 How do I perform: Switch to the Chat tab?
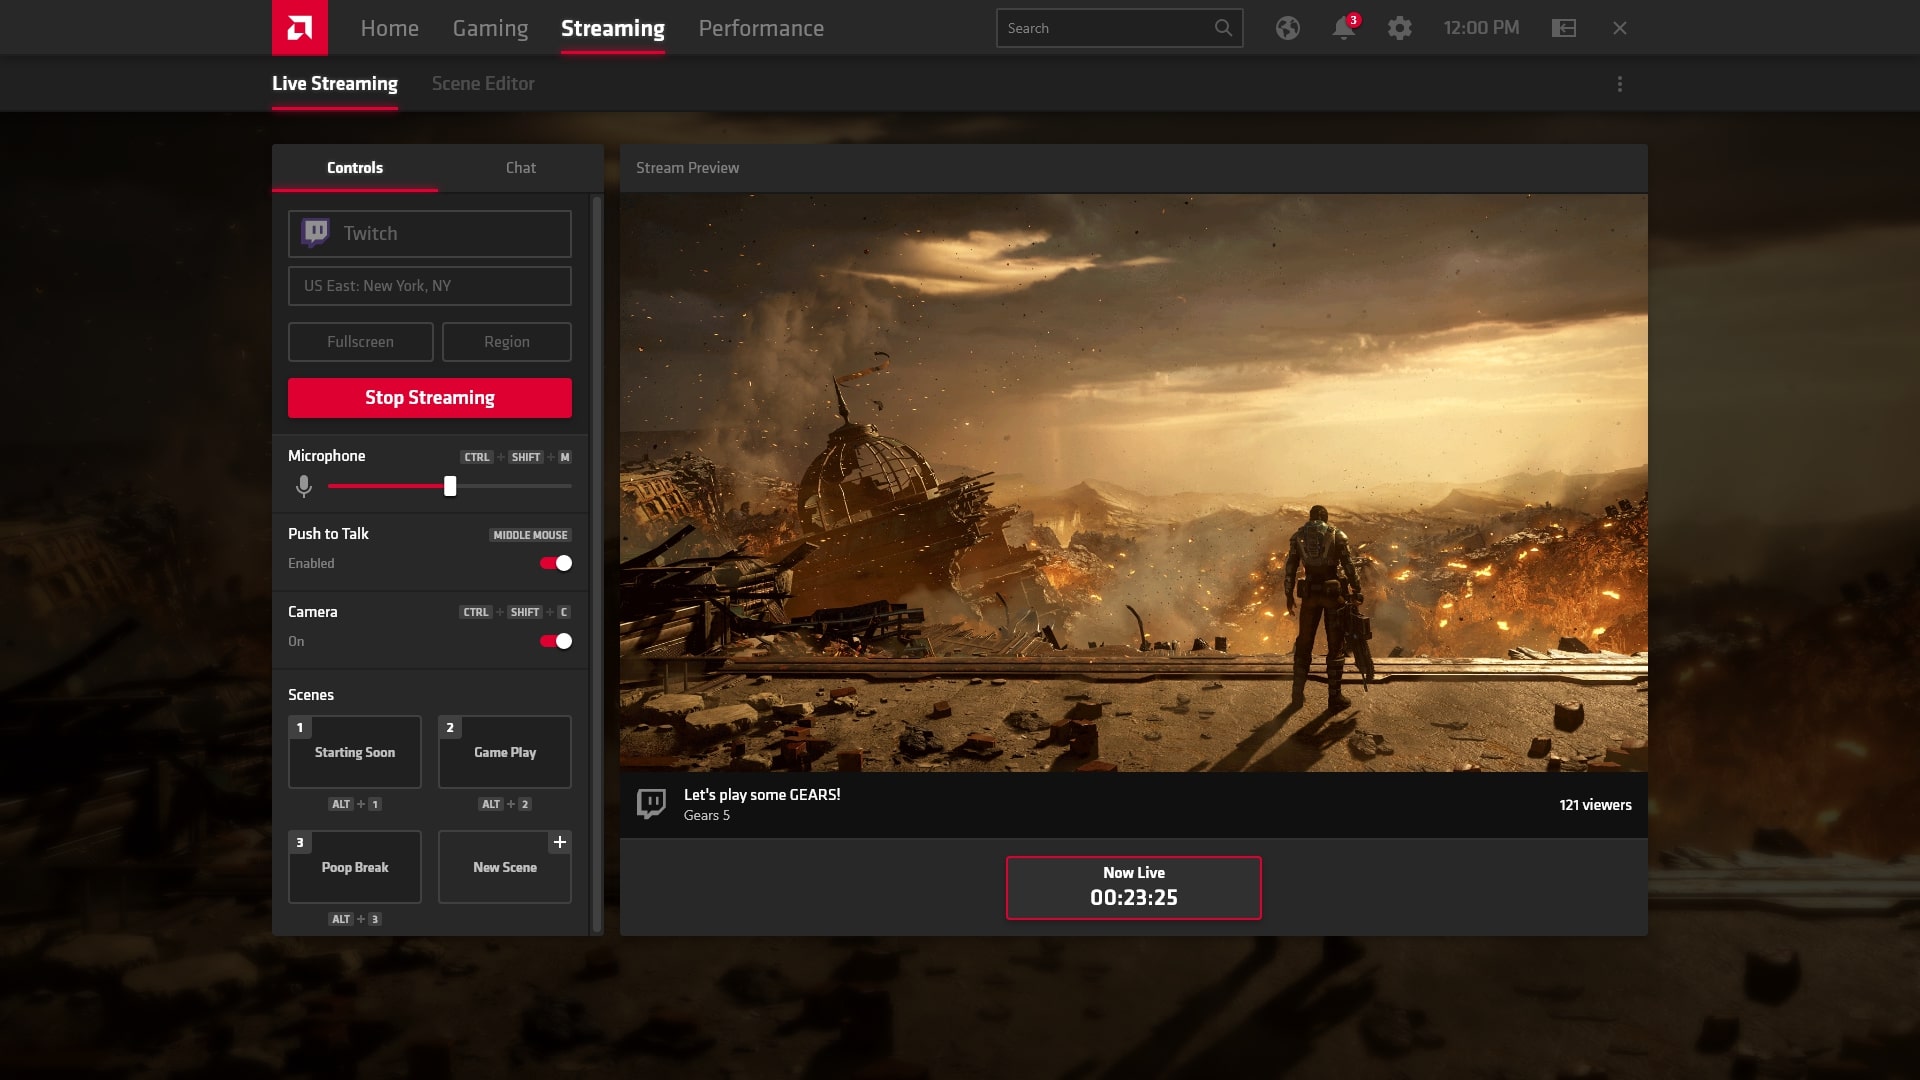pyautogui.click(x=520, y=166)
